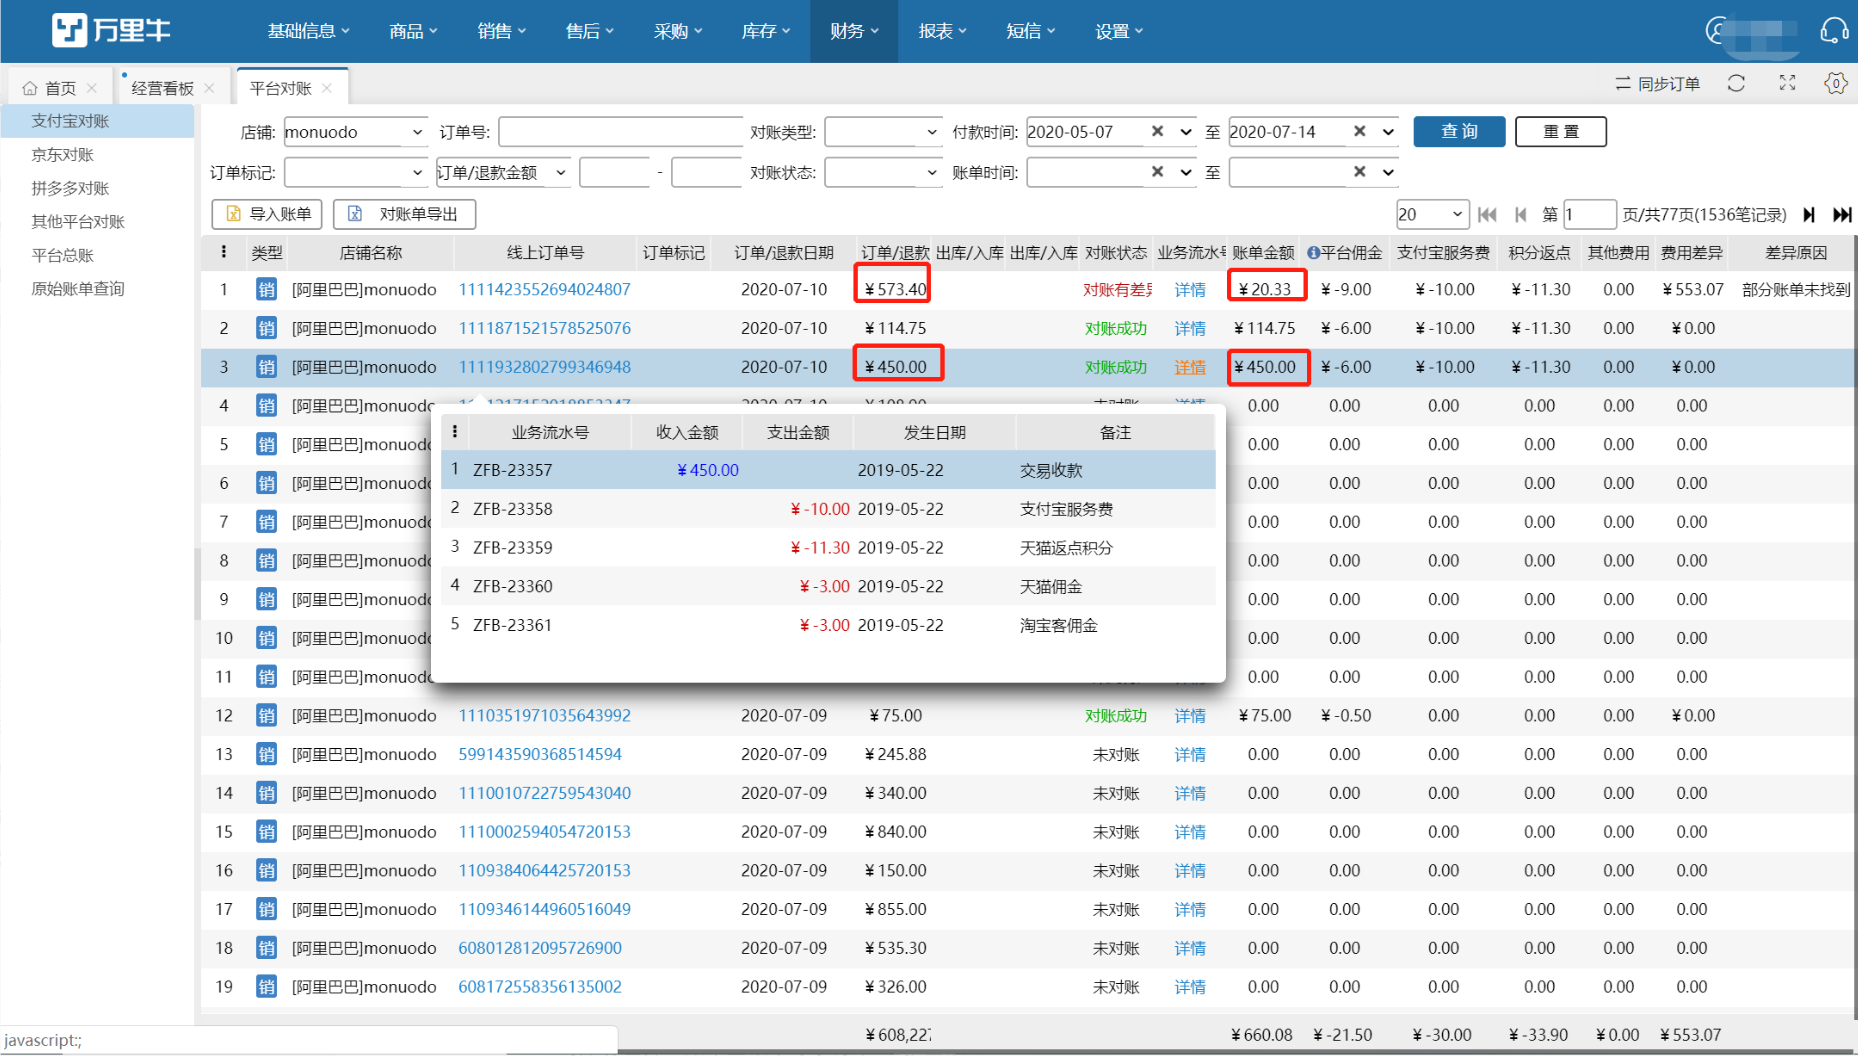Viewport: 1858px width, 1056px height.
Task: Open the 财务 menu
Action: (x=854, y=31)
